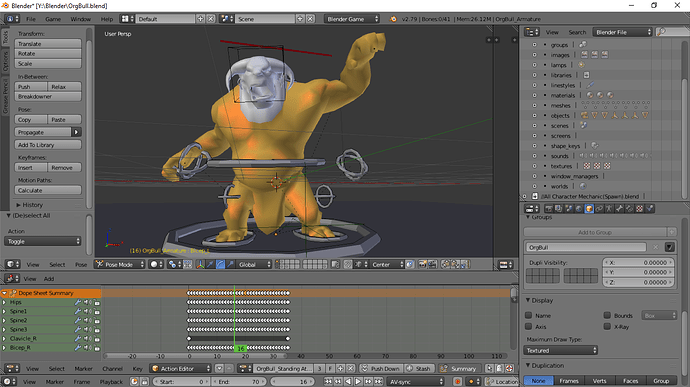Open the World properties tab icon
This screenshot has height=387, width=690.
coord(579,209)
